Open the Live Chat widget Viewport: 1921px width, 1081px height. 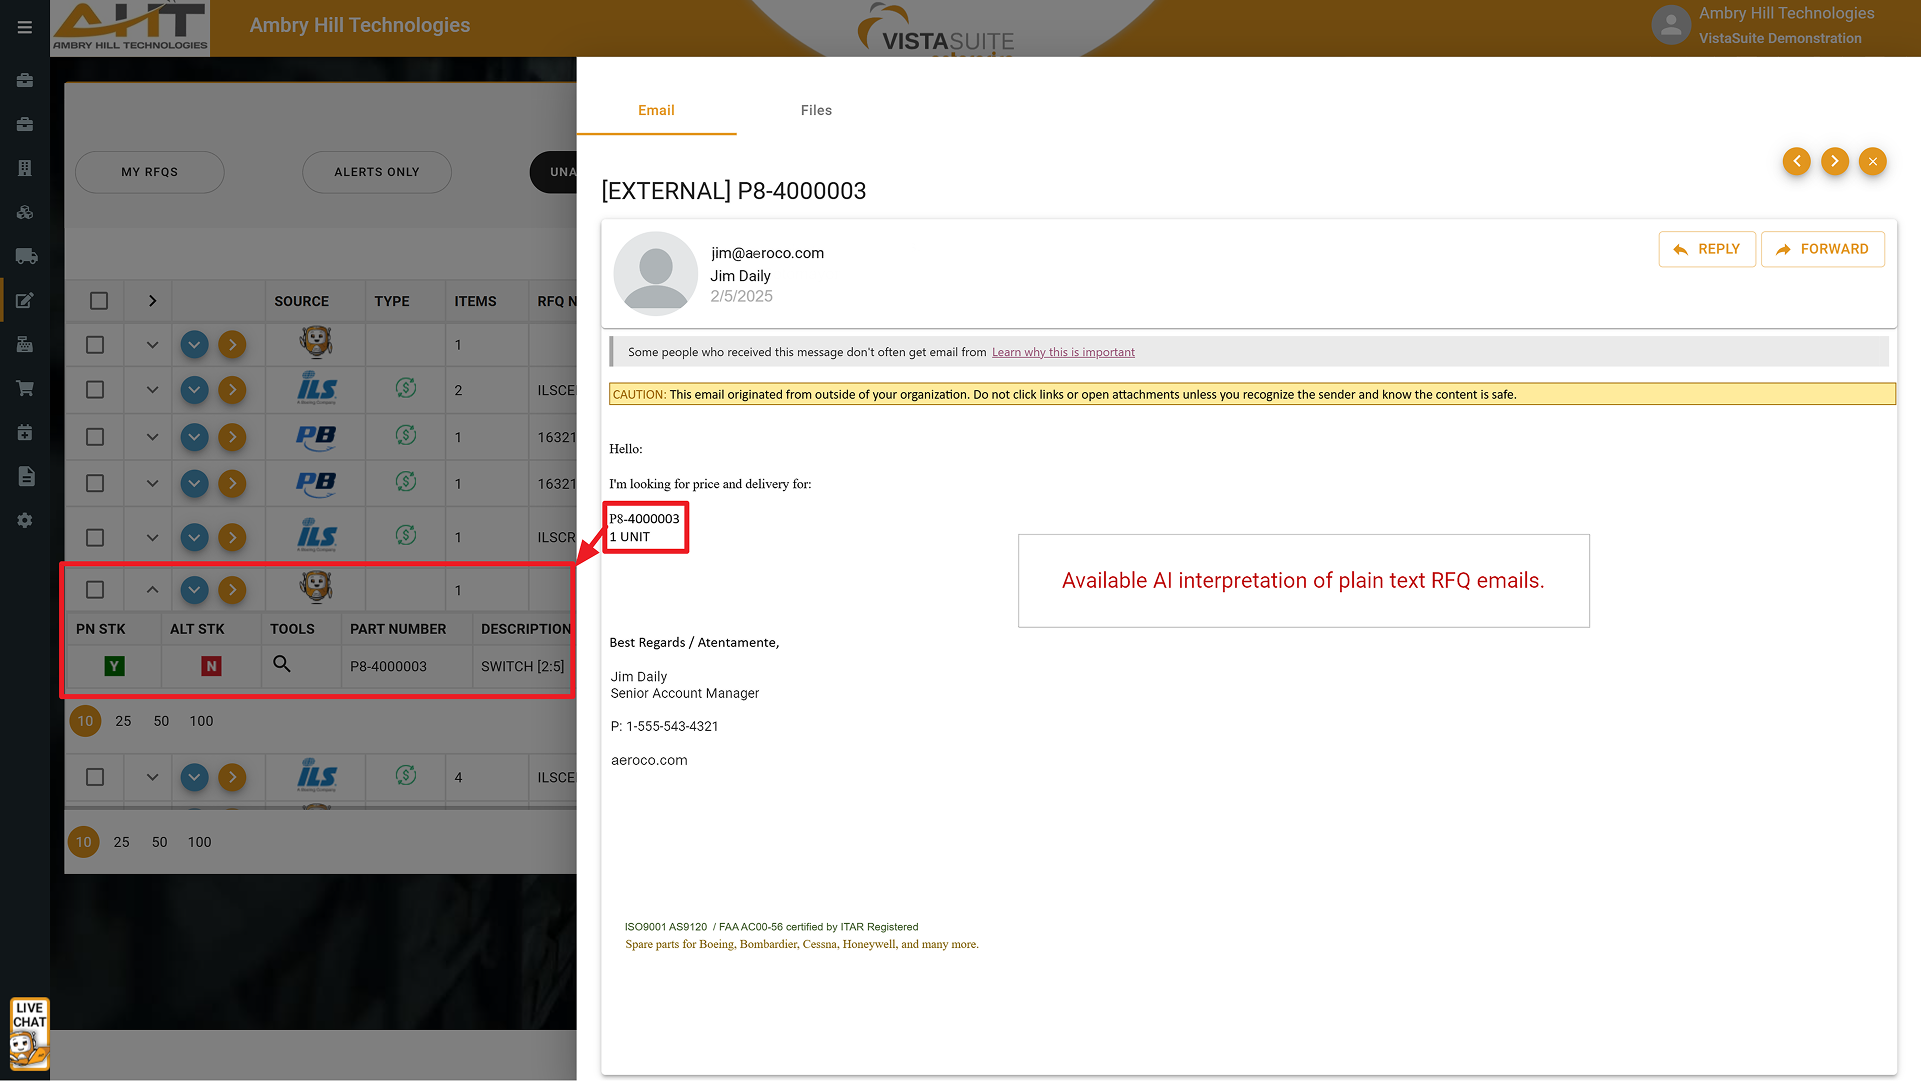pos(29,1033)
